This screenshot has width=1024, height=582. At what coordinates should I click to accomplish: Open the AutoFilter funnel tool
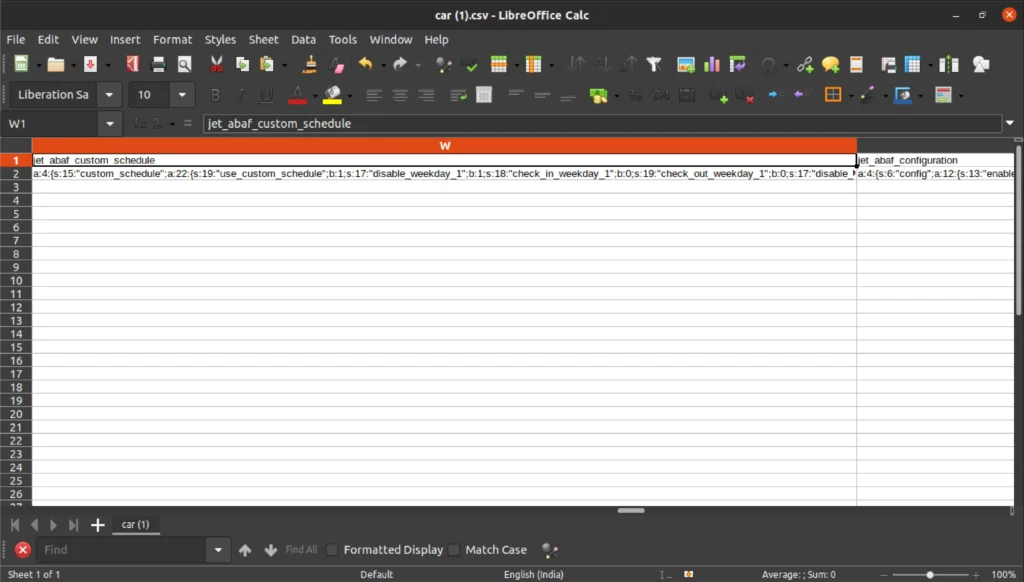pos(654,64)
